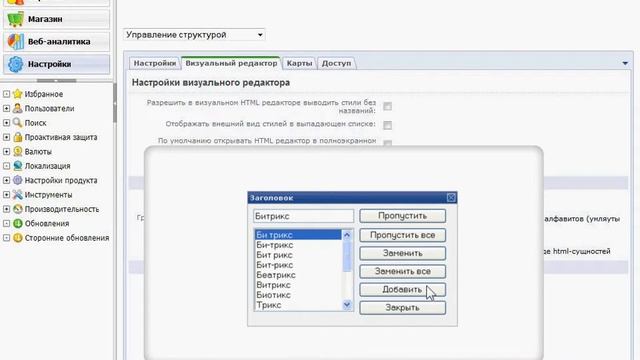Click the Обновления green icon
Image resolution: width=640 pixels, height=360 pixels.
(18, 223)
